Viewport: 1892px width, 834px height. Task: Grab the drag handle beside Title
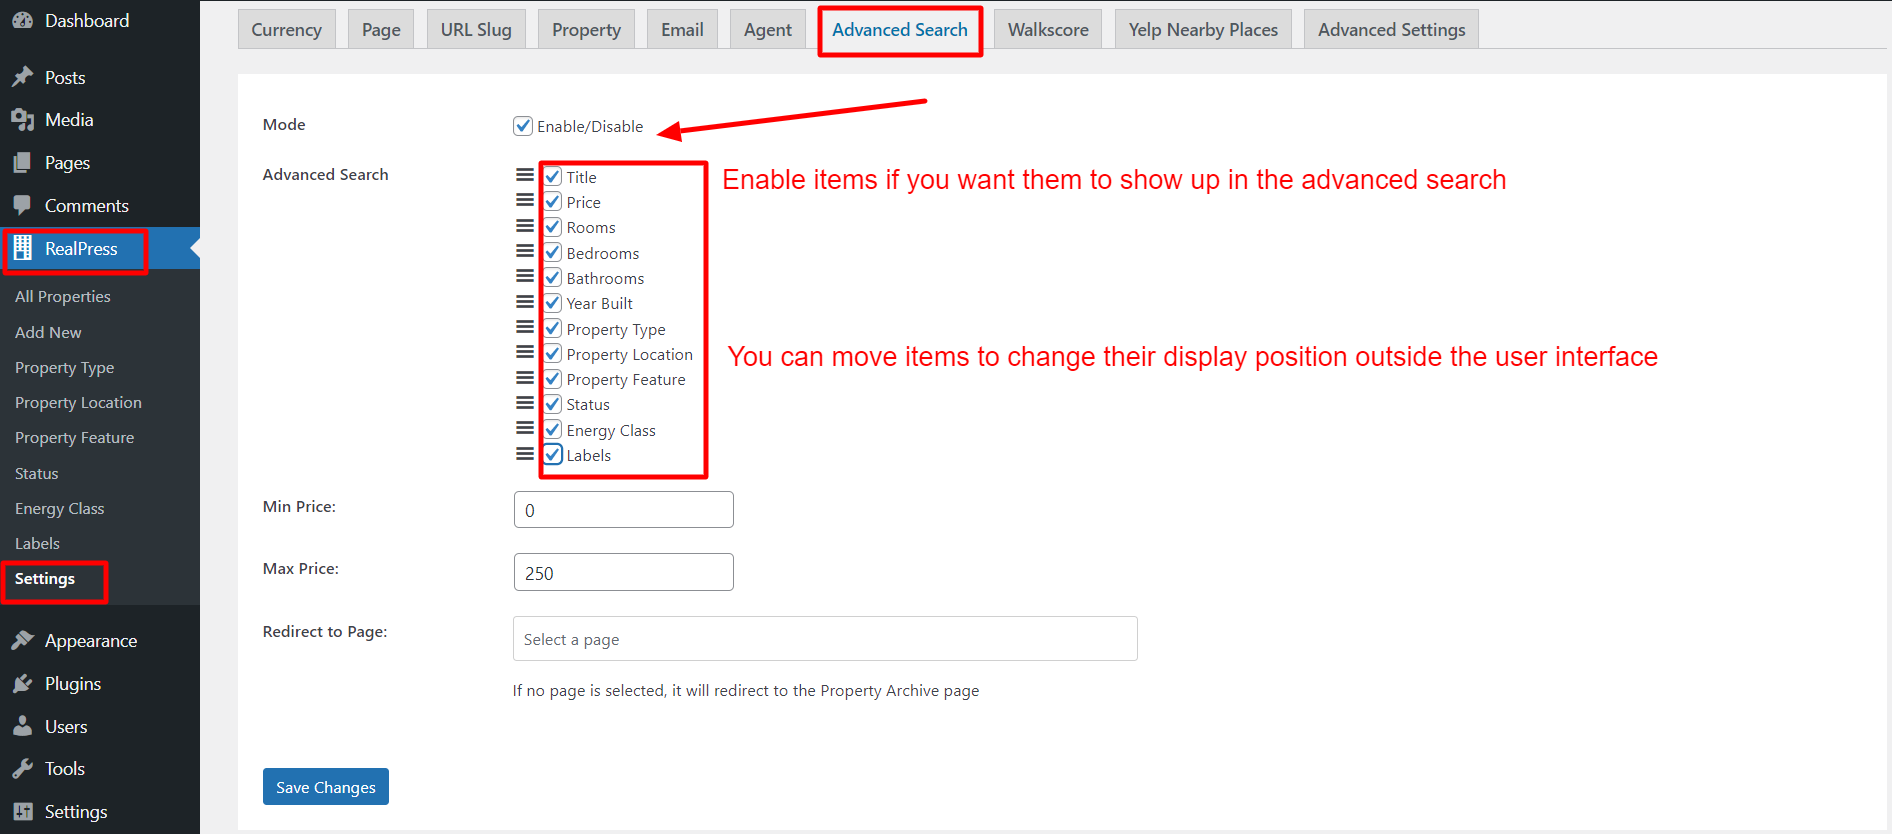[x=525, y=175]
